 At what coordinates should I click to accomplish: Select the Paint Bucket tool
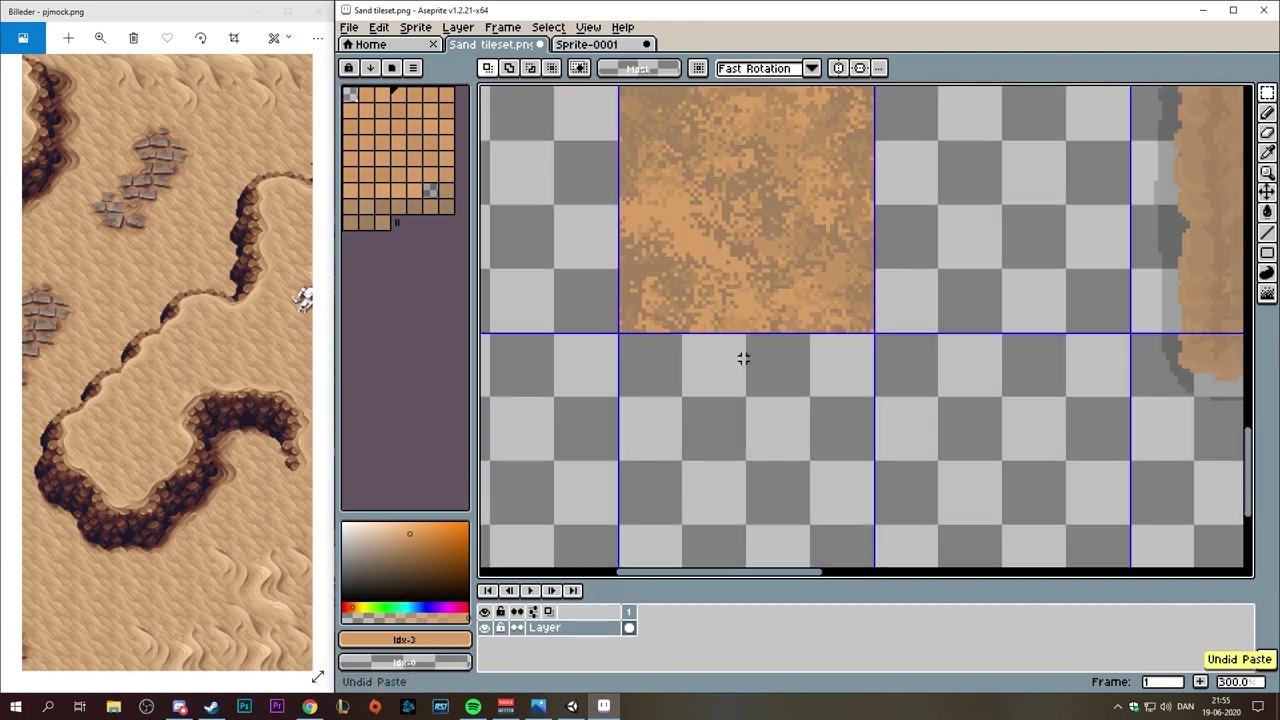click(x=1267, y=212)
